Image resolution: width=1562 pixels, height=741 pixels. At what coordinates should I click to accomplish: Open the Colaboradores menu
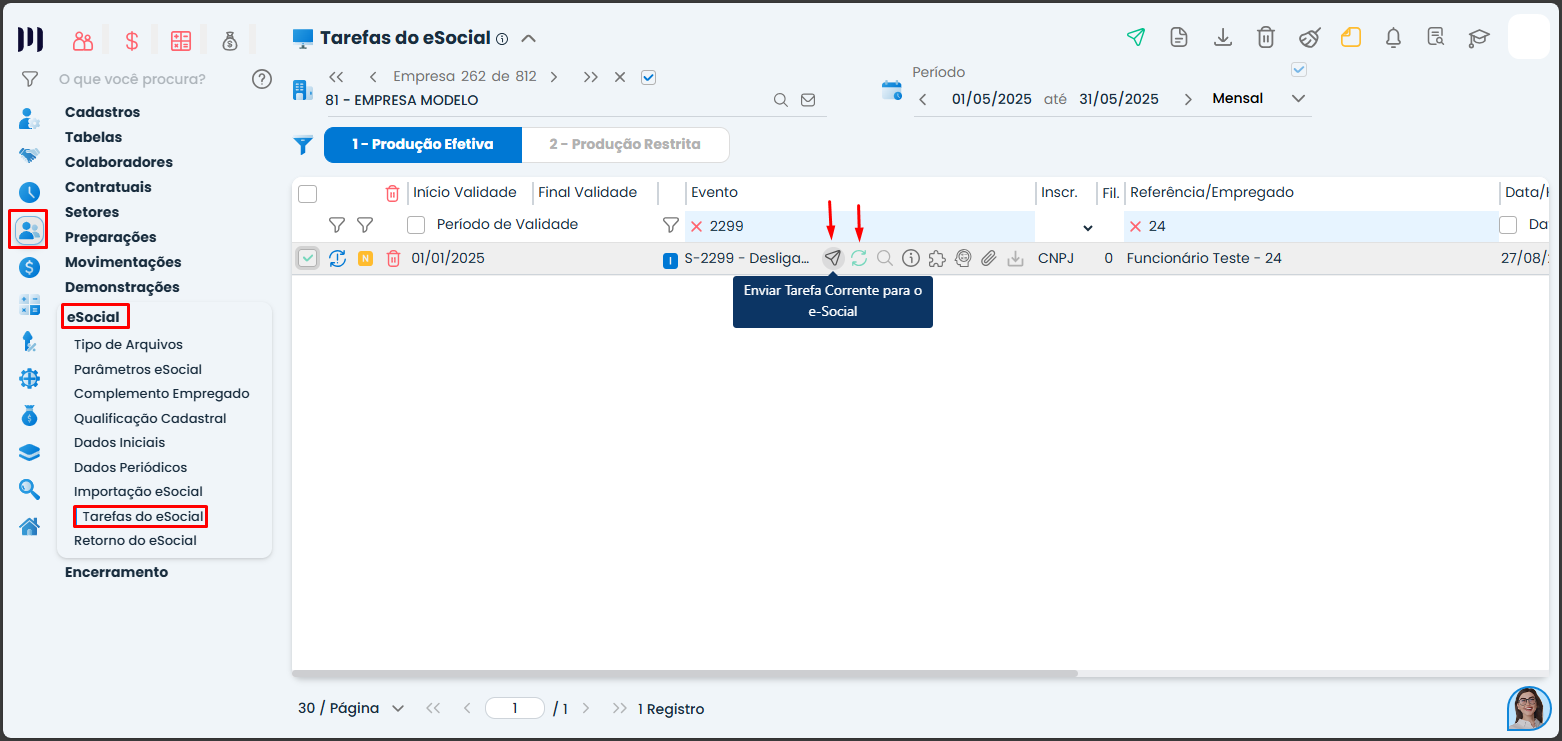click(119, 162)
